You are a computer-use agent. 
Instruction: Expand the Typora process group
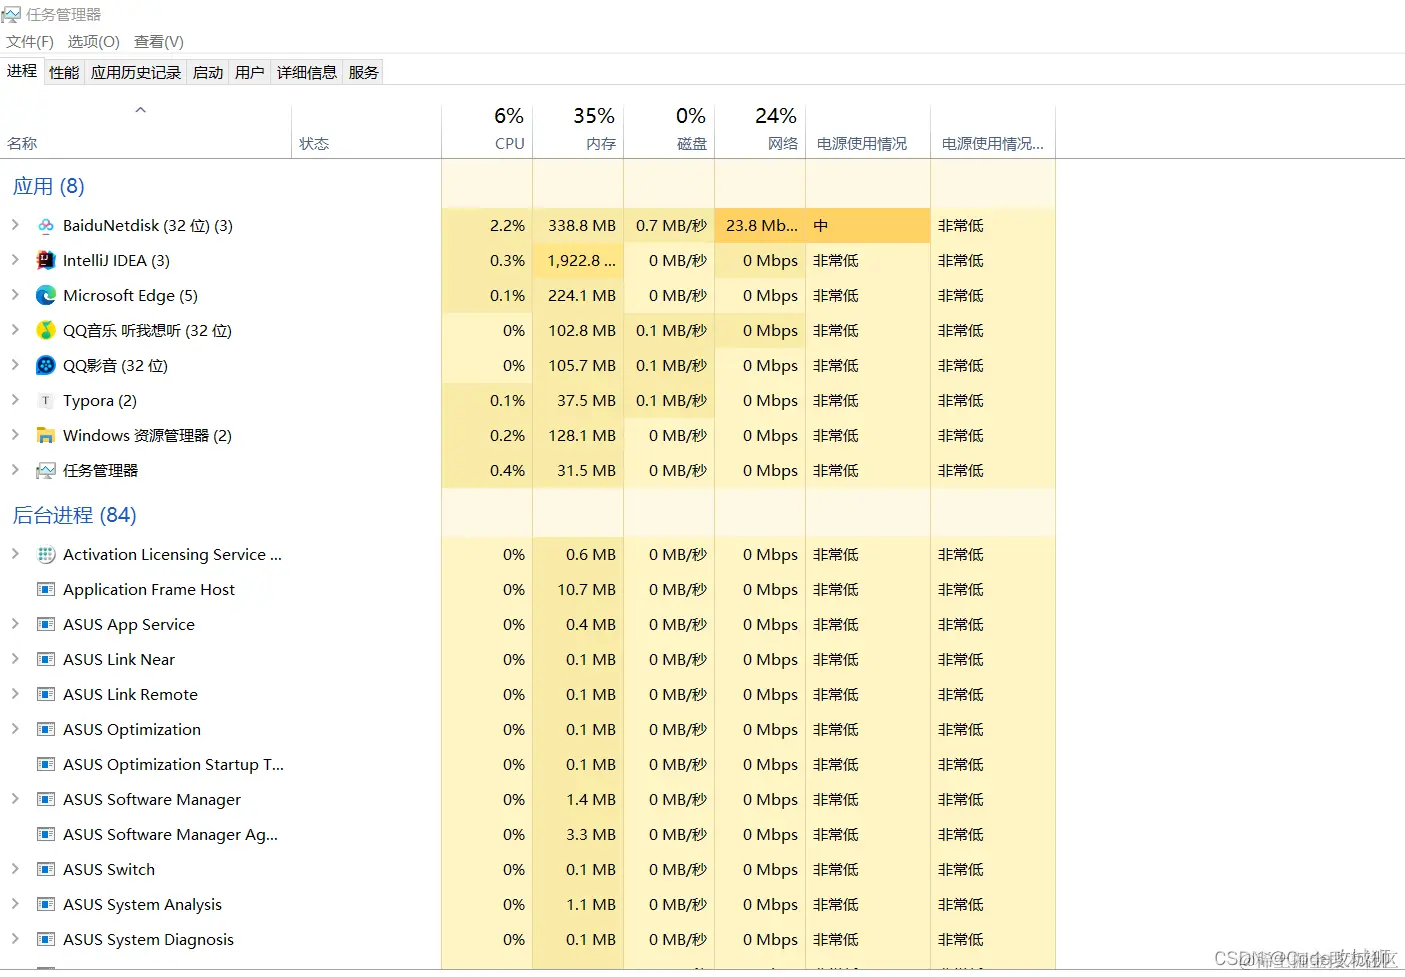tap(15, 400)
